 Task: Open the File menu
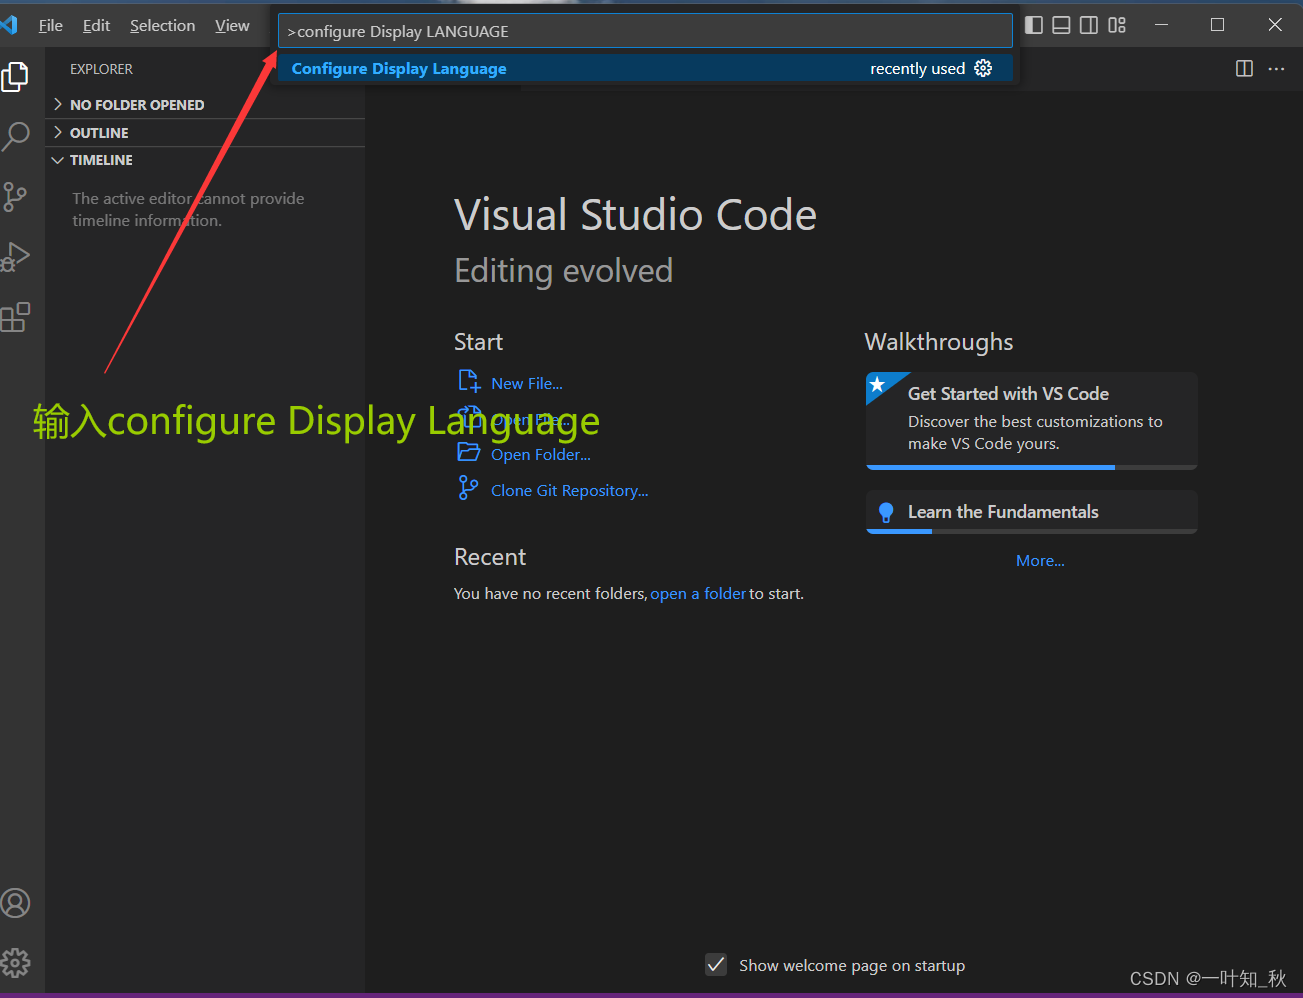(x=51, y=25)
